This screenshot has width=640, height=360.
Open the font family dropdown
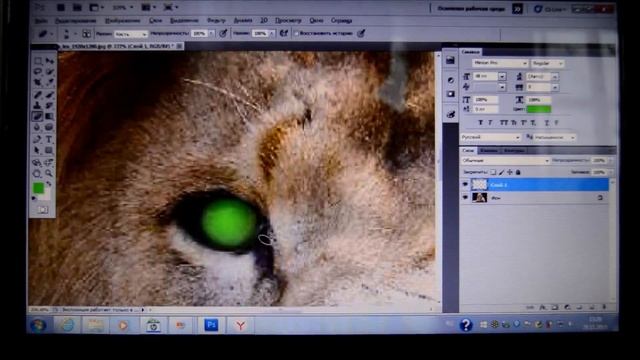click(500, 63)
